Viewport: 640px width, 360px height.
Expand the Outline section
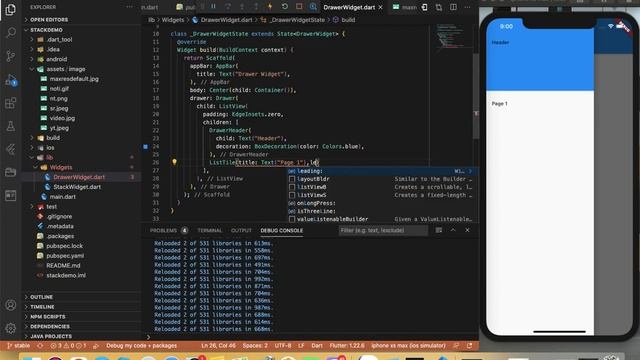click(41, 297)
